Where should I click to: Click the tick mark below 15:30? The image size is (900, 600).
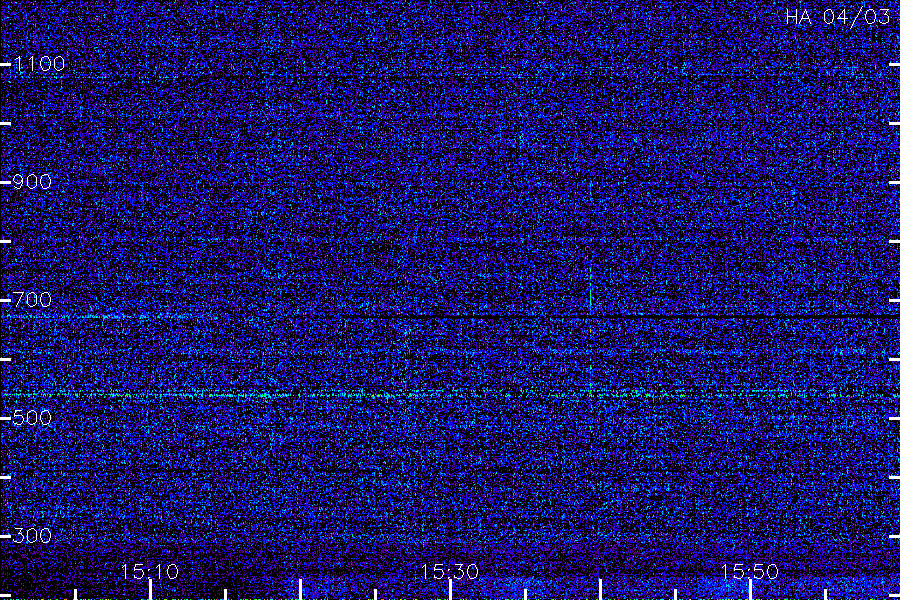pos(451,590)
